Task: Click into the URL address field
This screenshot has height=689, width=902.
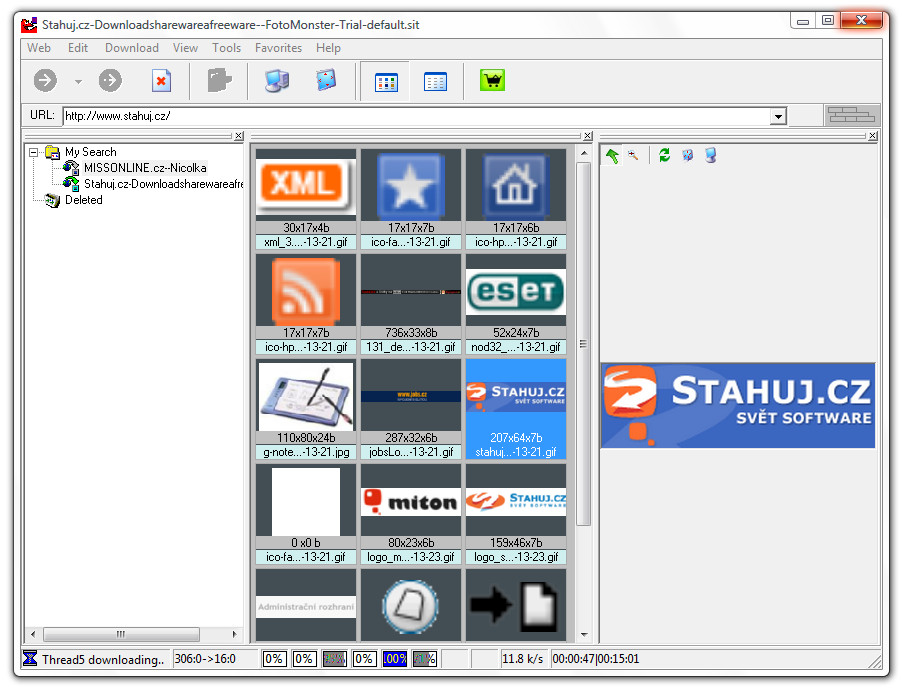Action: [416, 116]
